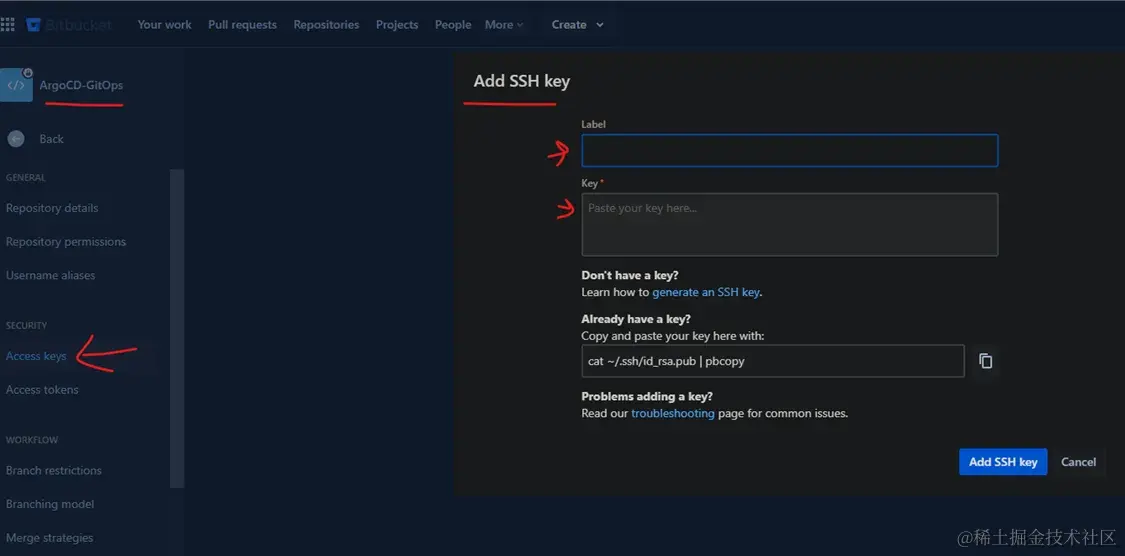Click the Key paste text area
The height and width of the screenshot is (556, 1125).
[789, 225]
